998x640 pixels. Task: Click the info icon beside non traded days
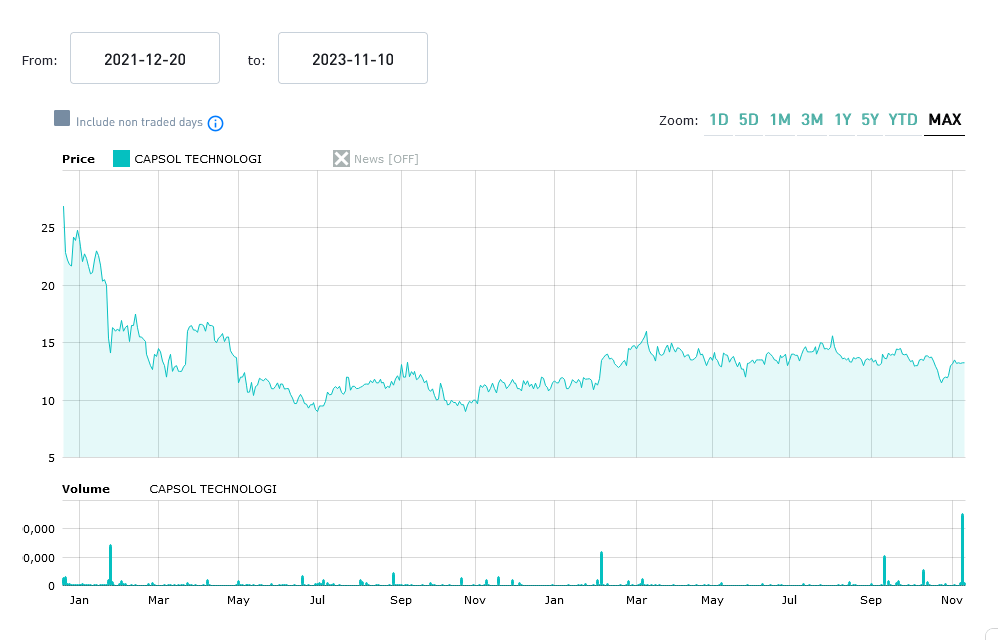pos(215,123)
